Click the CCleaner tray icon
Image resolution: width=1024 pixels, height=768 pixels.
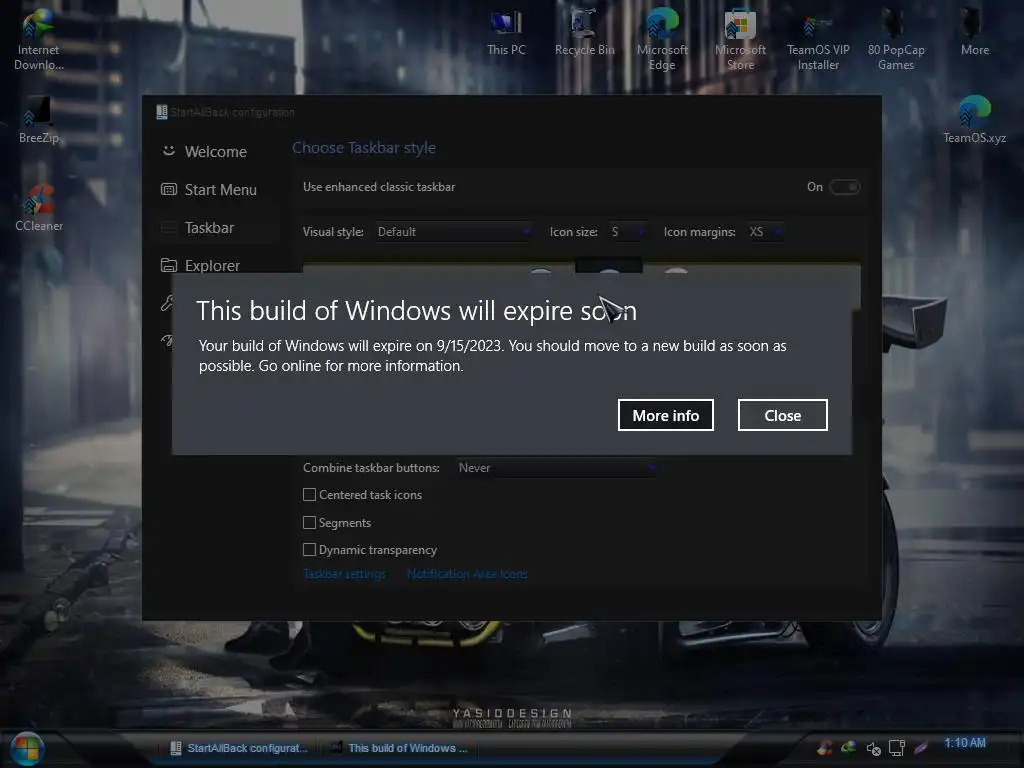825,748
